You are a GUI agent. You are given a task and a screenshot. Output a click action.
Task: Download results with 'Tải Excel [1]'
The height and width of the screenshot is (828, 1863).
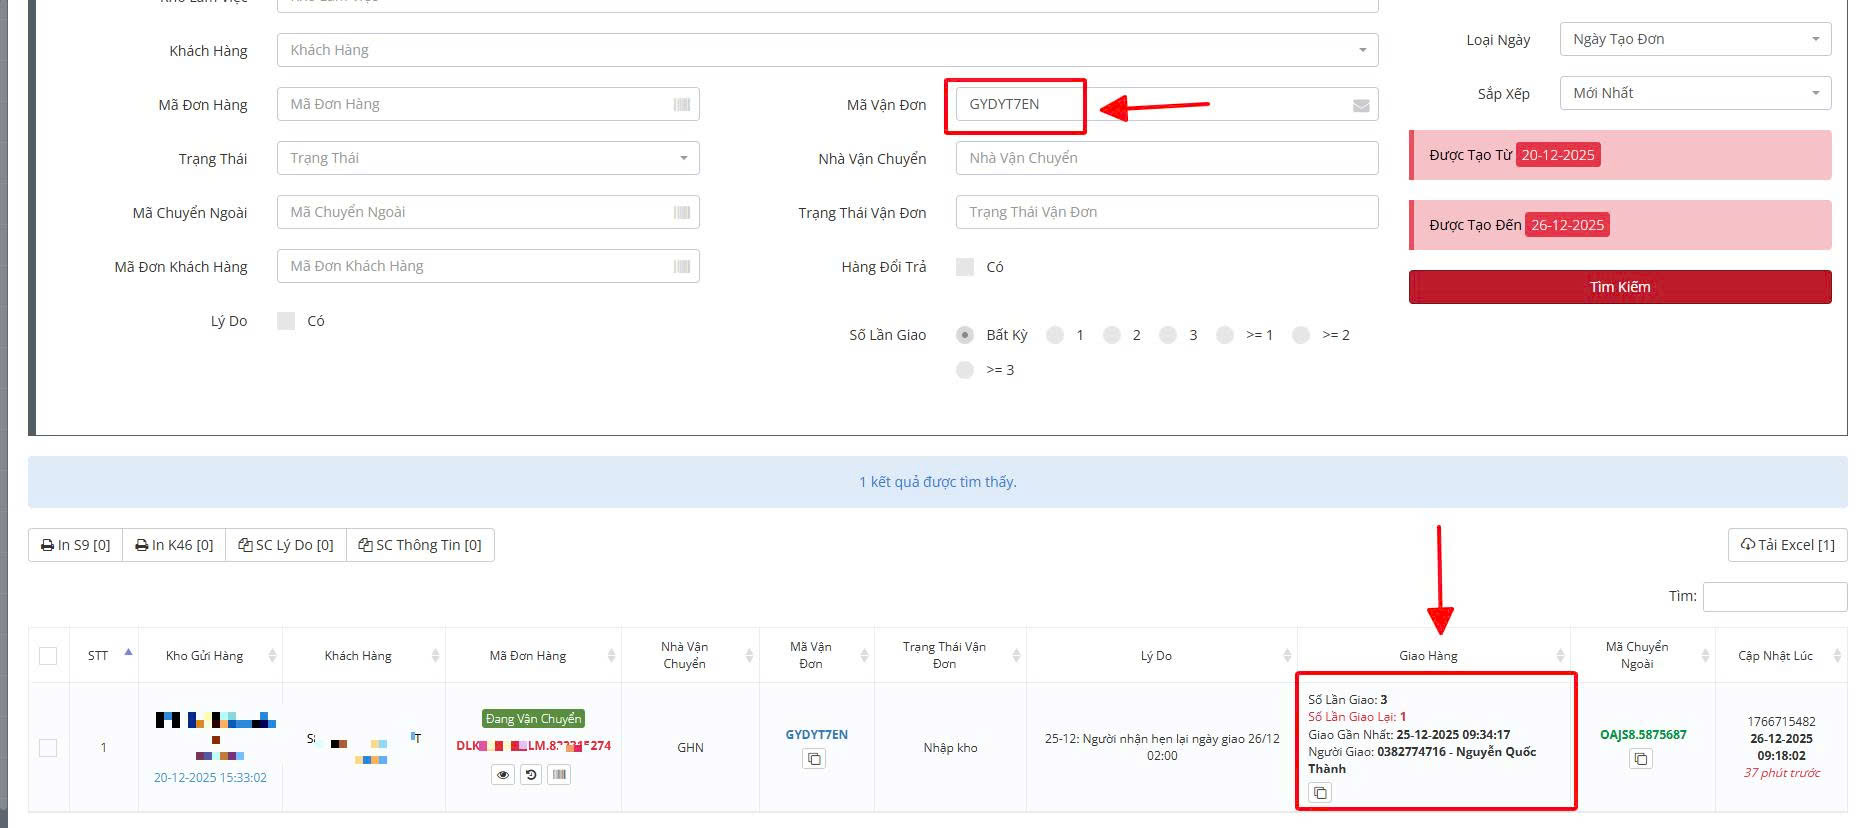(x=1787, y=545)
